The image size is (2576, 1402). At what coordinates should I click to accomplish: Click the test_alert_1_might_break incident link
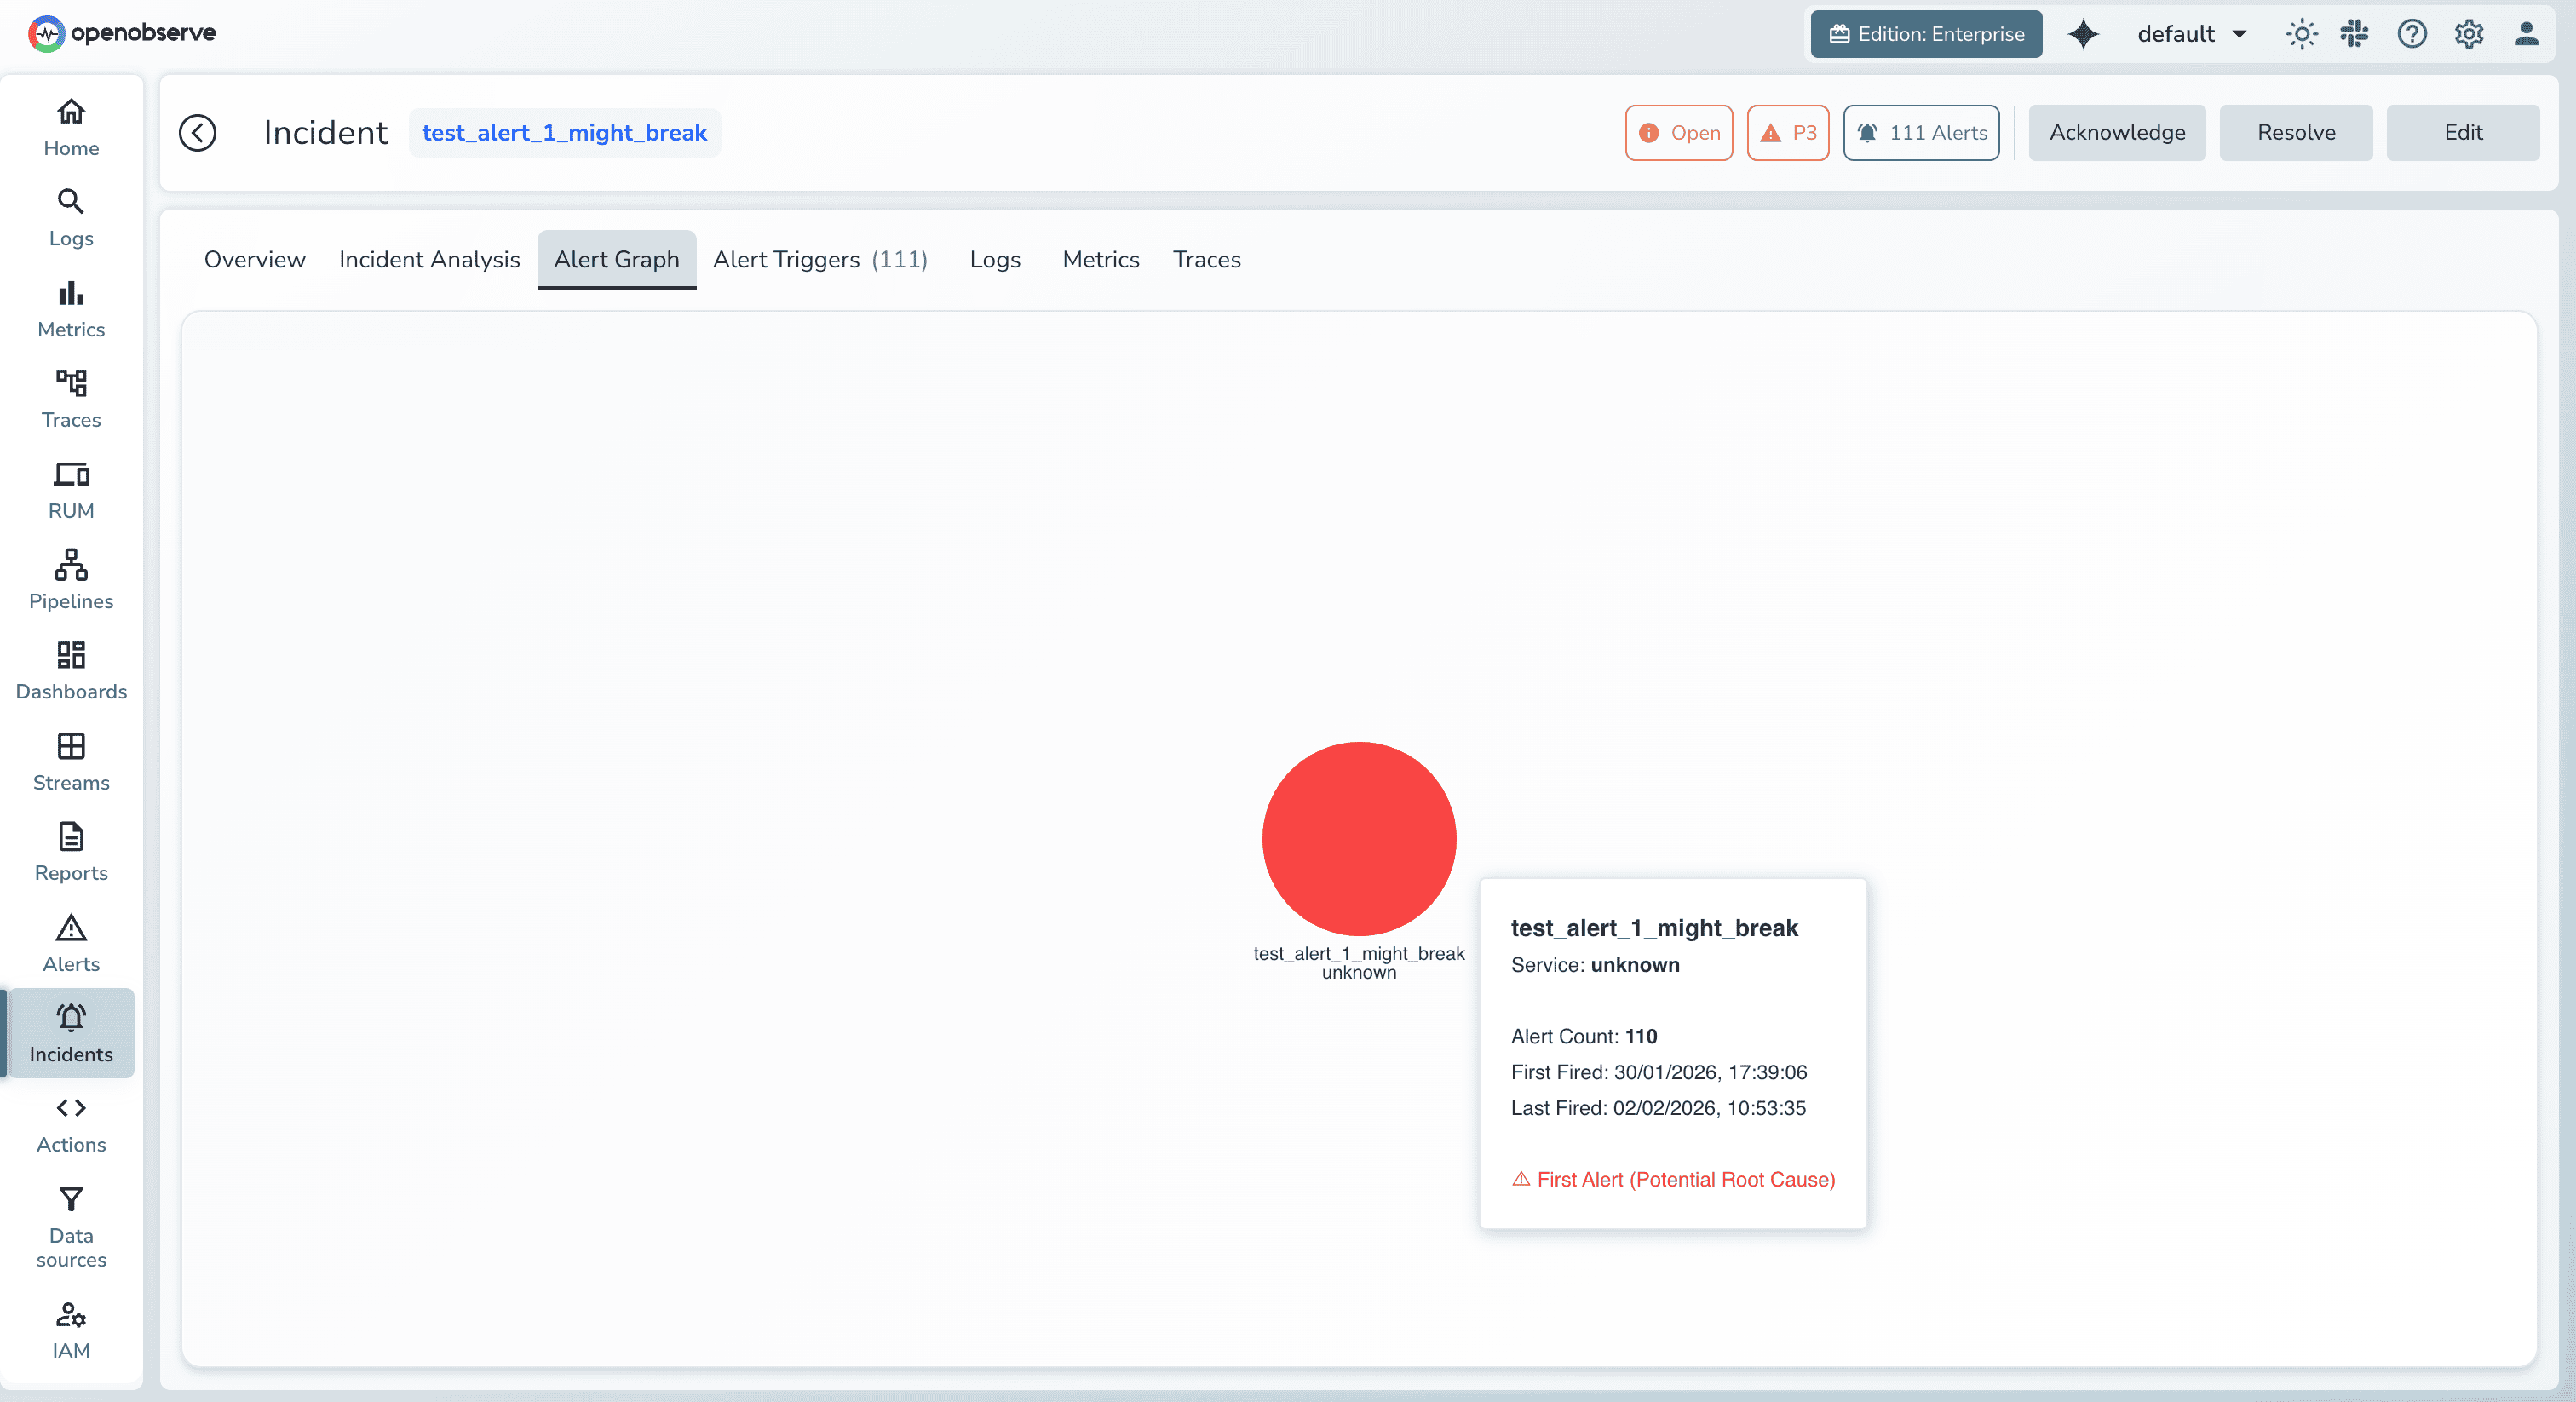(564, 132)
